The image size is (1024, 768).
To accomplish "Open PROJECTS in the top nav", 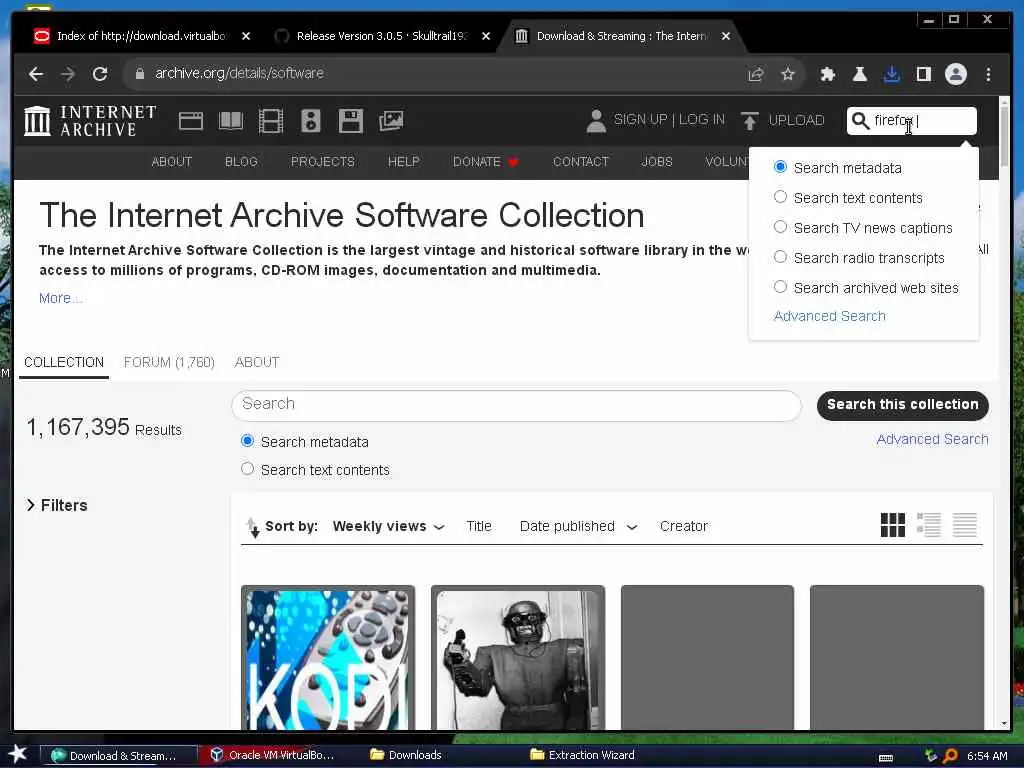I will coord(323,162).
